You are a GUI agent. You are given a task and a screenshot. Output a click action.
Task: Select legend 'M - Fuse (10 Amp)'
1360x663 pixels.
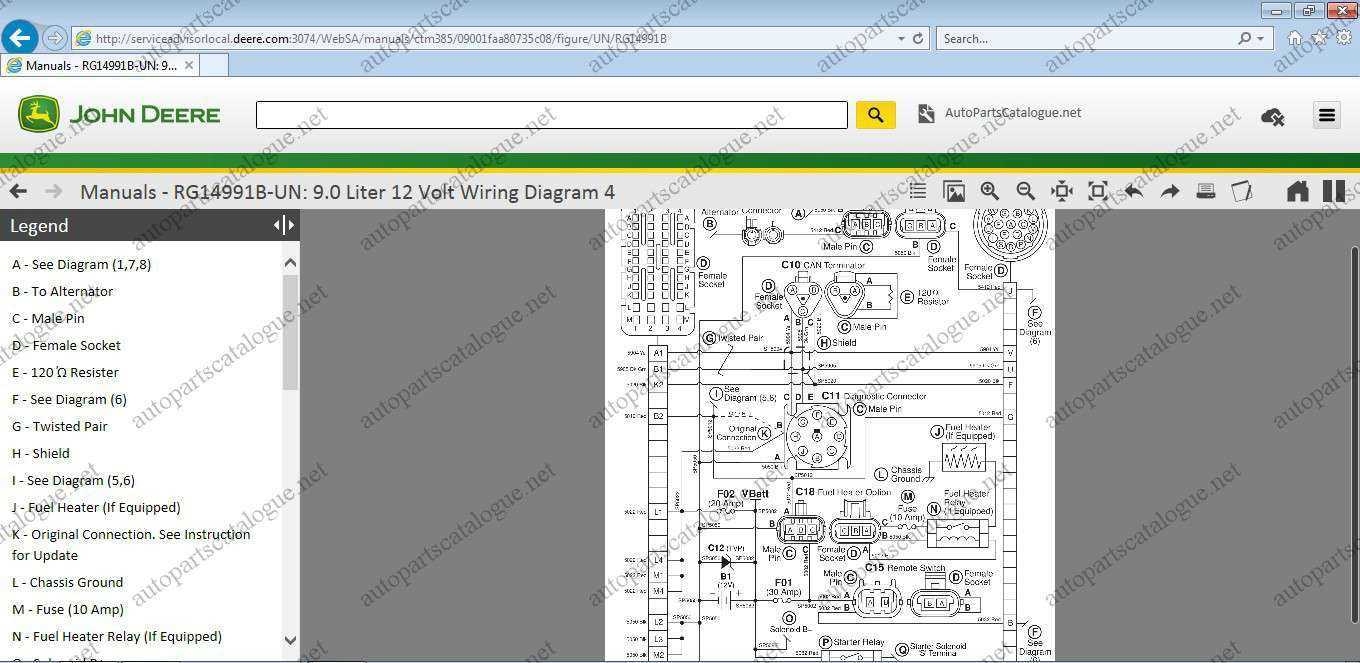[68, 609]
